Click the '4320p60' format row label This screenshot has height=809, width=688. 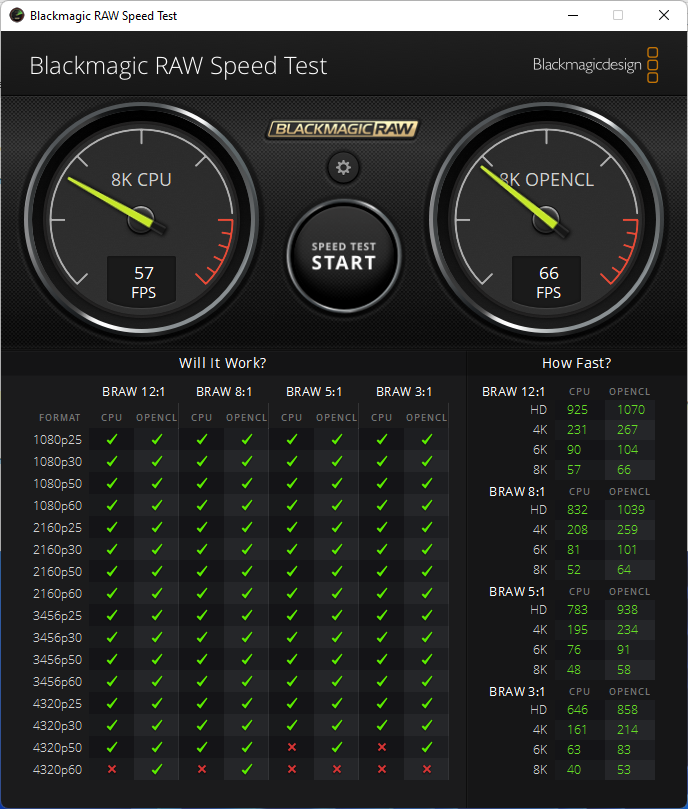57,770
